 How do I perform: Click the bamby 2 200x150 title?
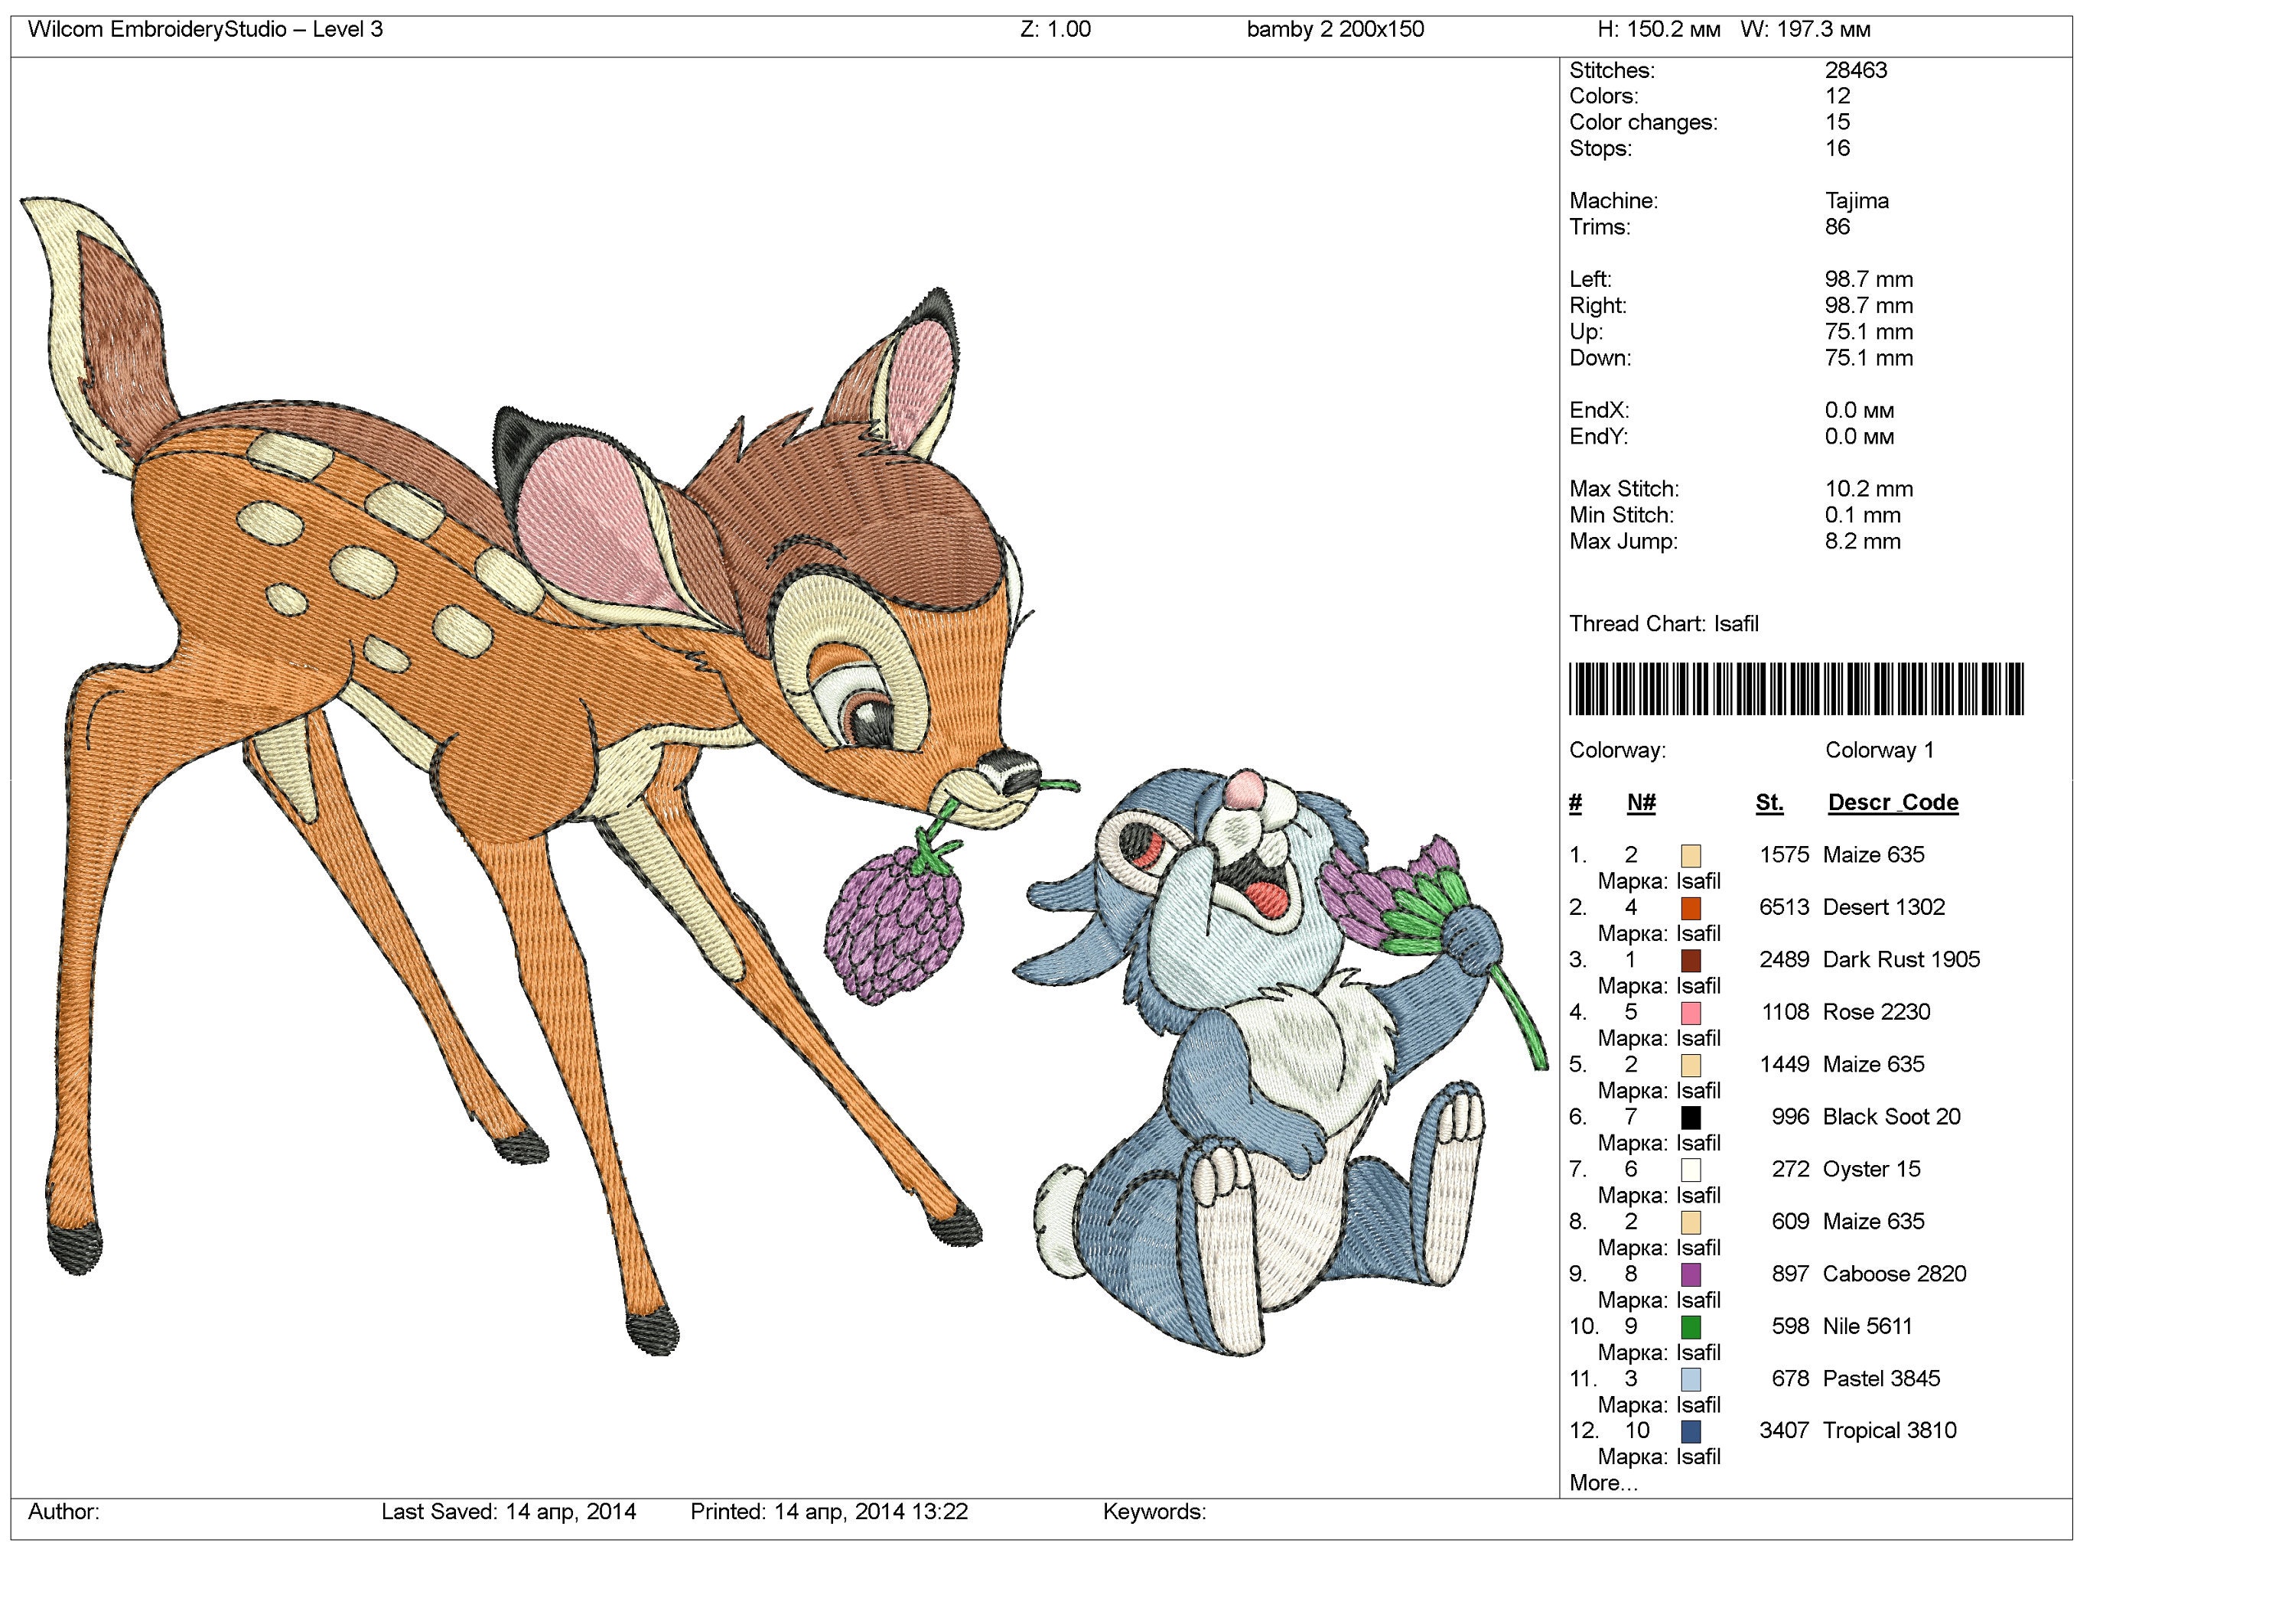pos(1336,30)
